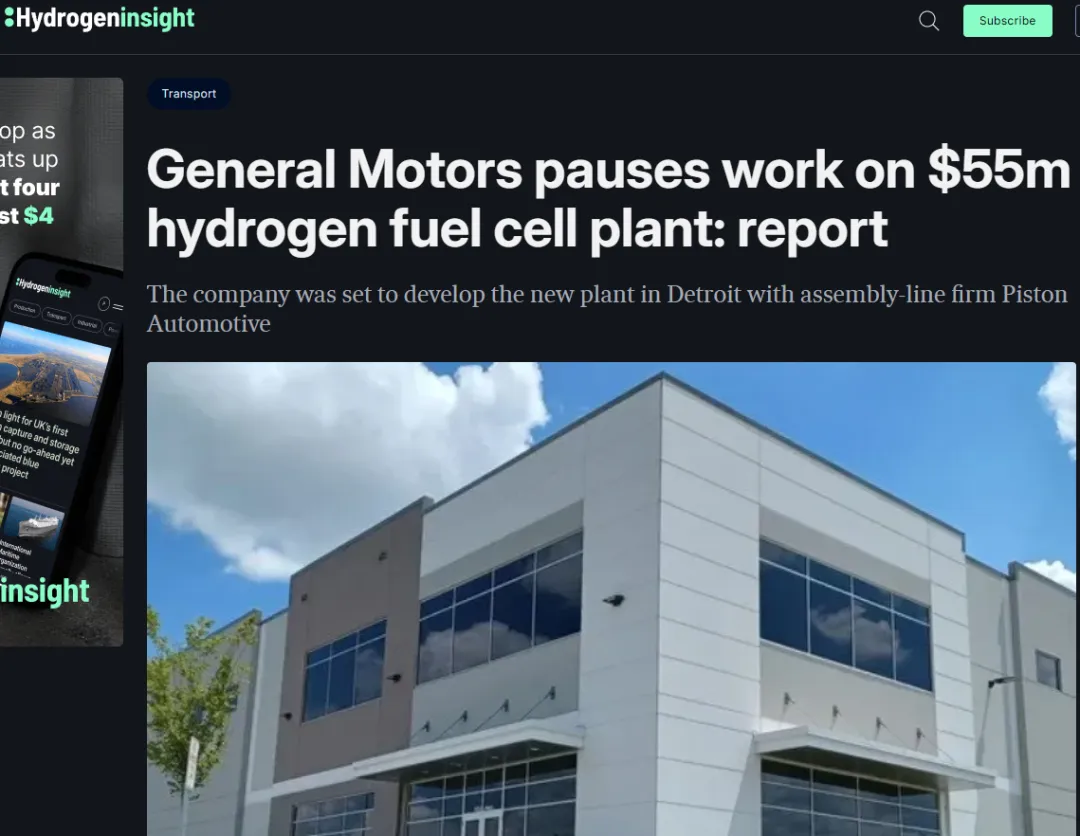Click the Production pill on ad phone
1080x836 pixels.
coord(25,309)
